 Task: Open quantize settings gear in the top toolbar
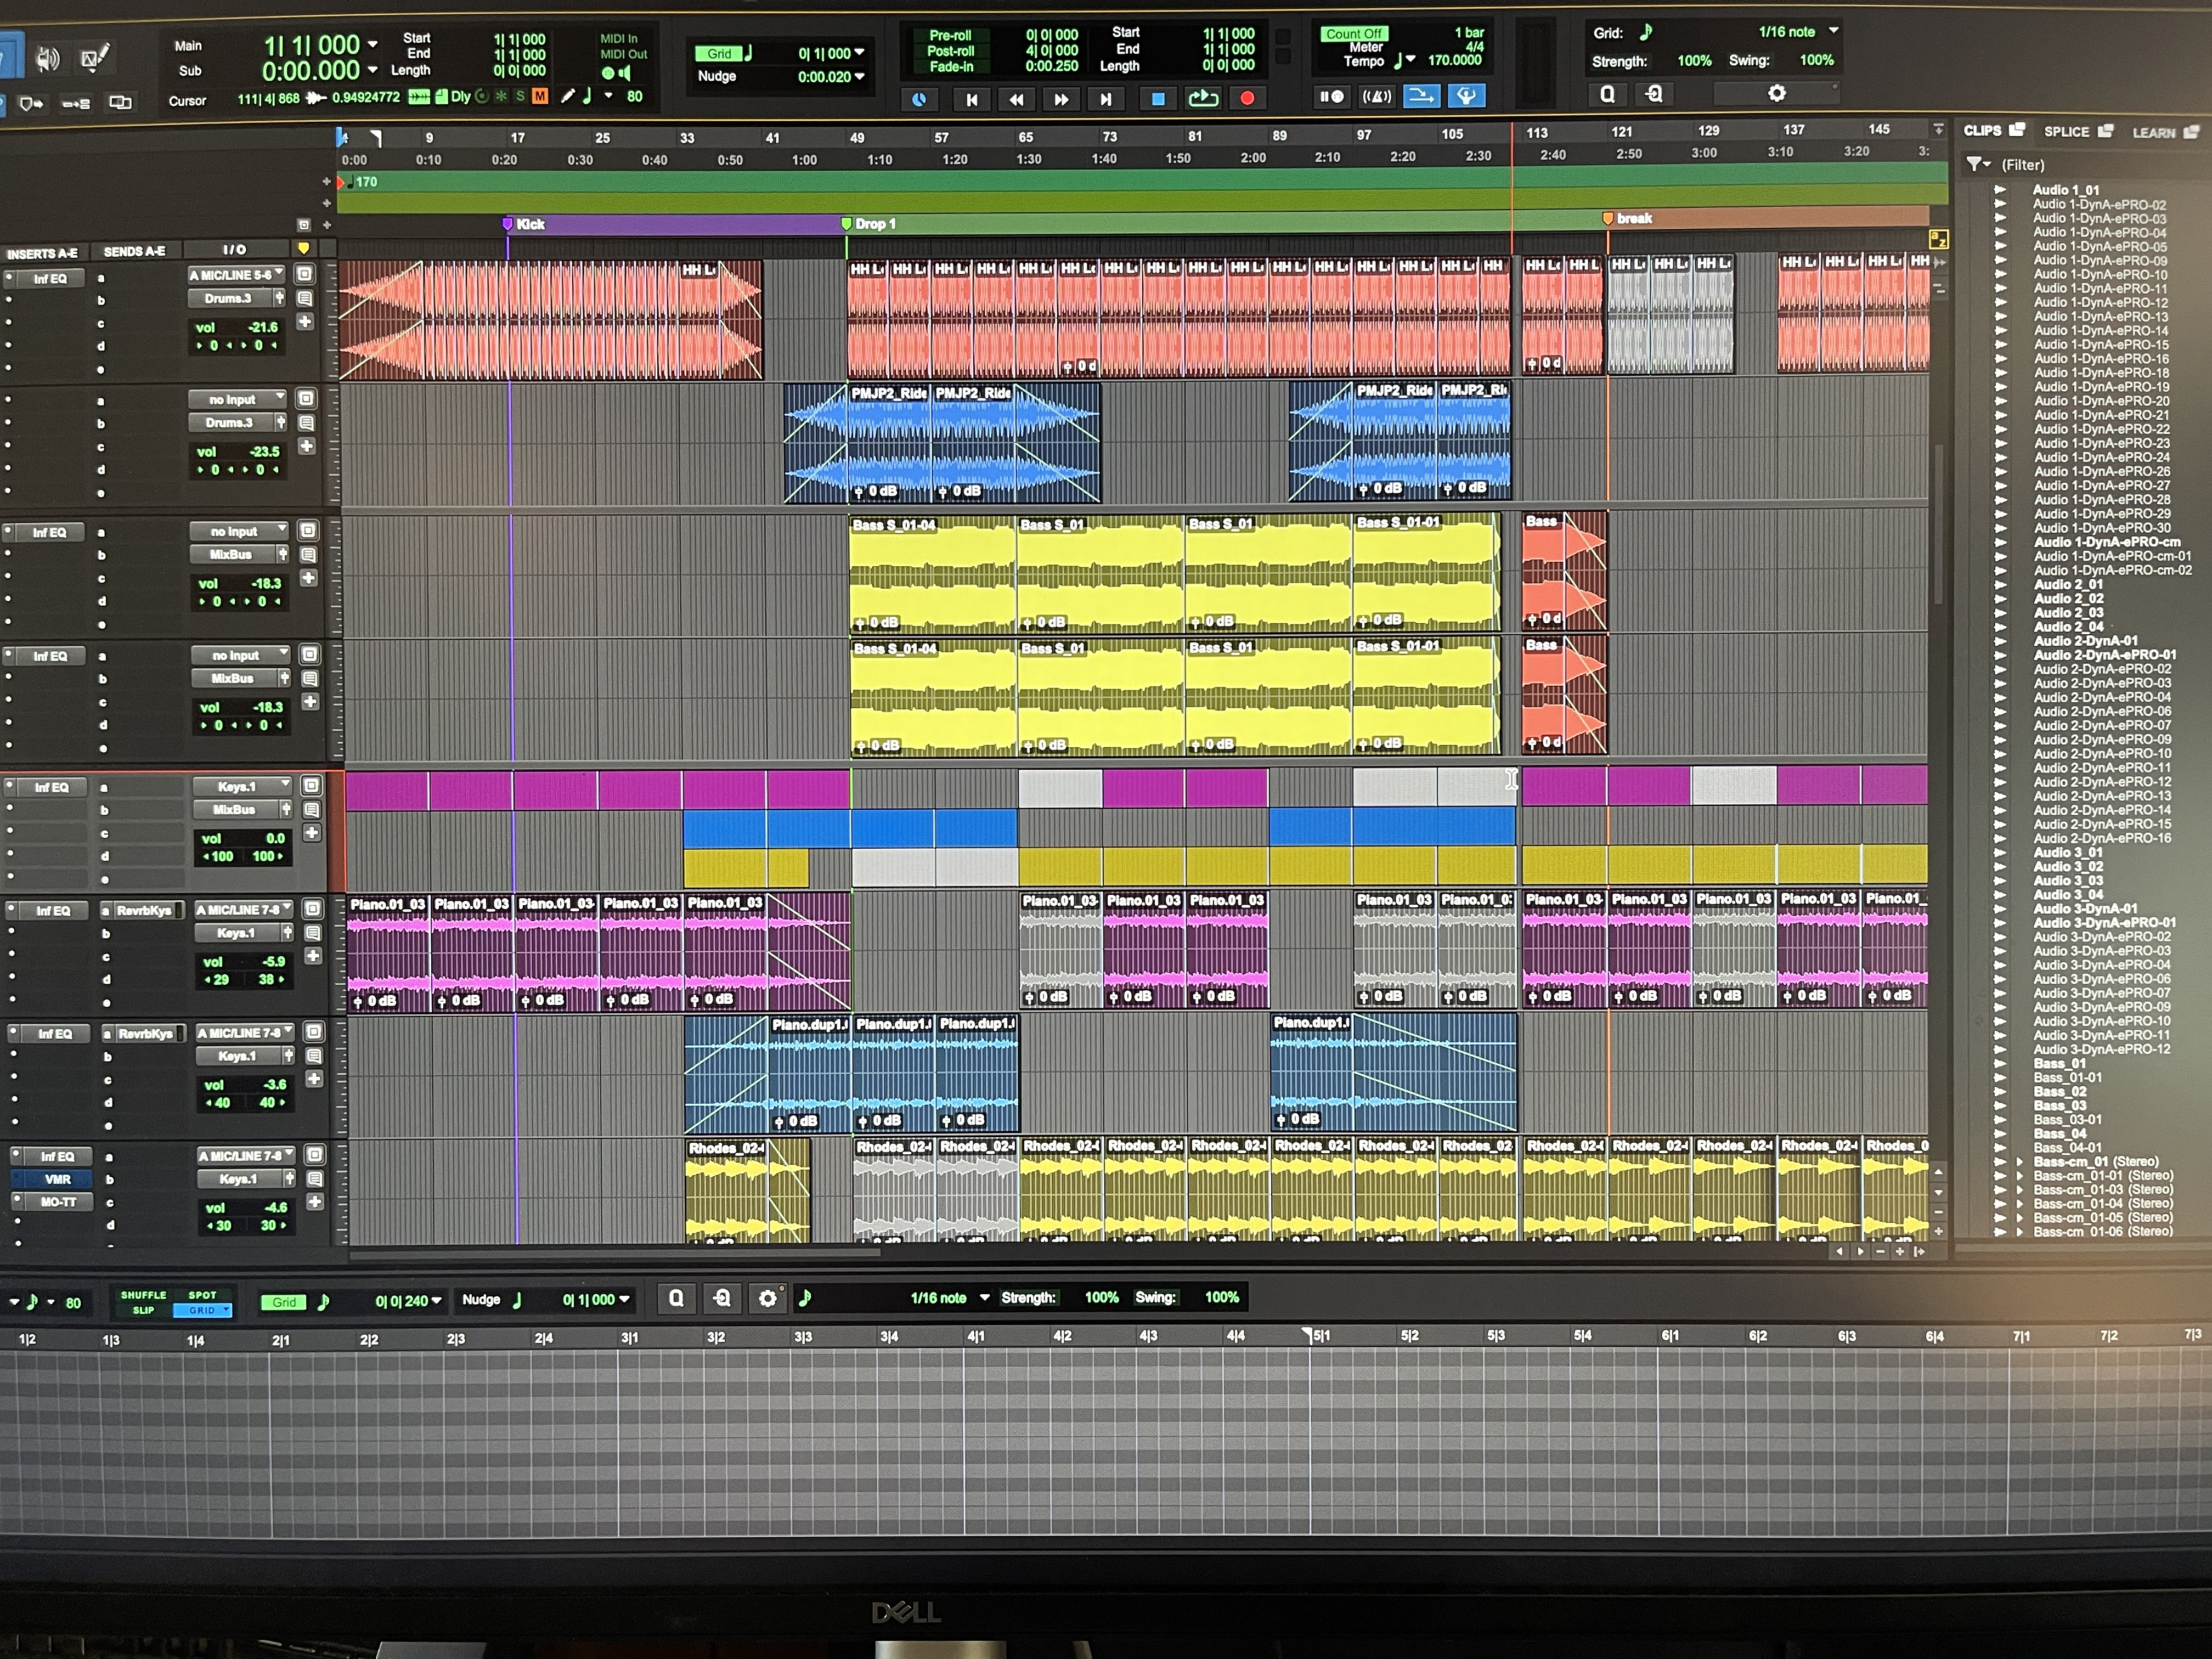point(1776,93)
